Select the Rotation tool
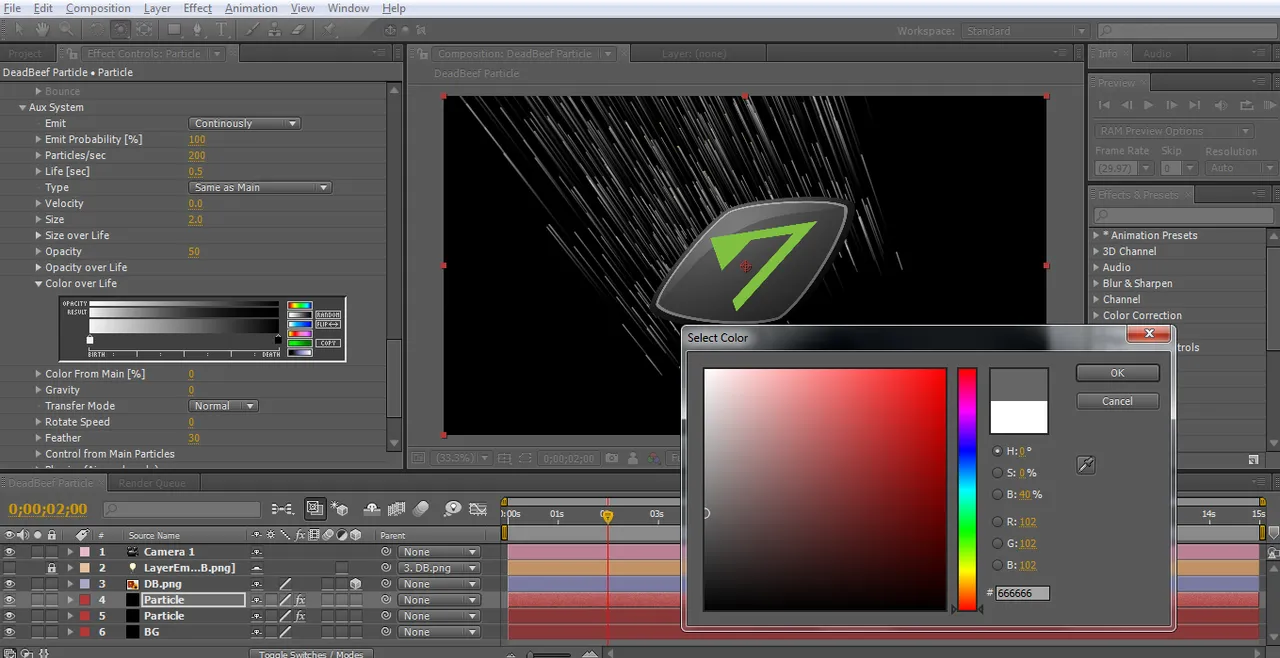The image size is (1280, 658). tap(97, 30)
